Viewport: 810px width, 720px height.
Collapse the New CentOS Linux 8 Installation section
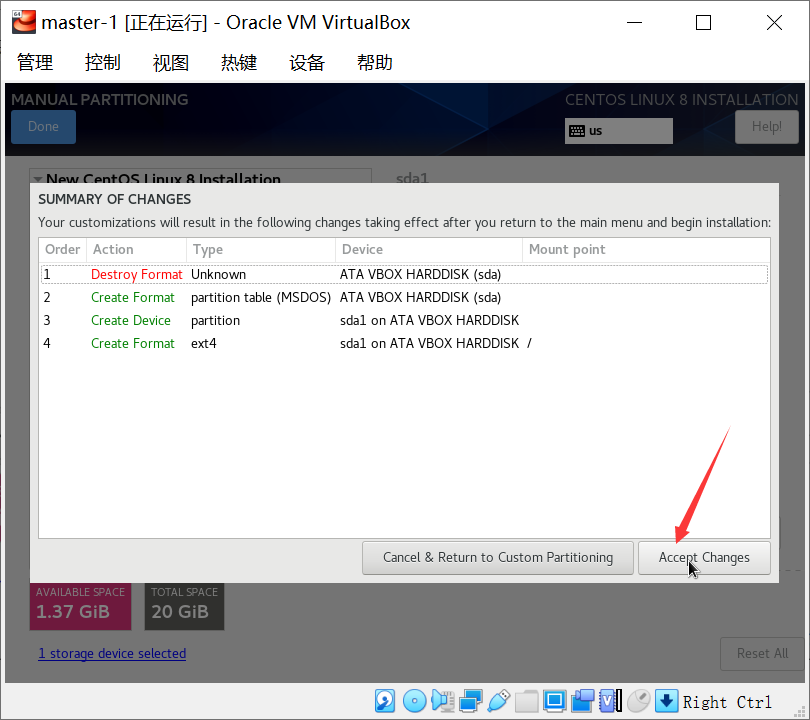38,179
